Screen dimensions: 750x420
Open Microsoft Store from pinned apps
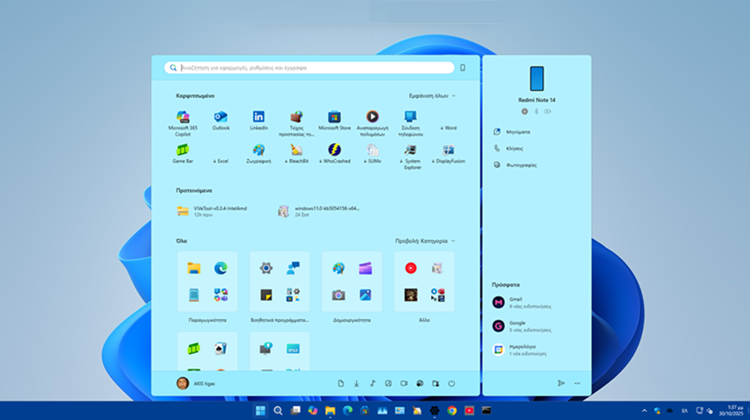click(x=334, y=121)
